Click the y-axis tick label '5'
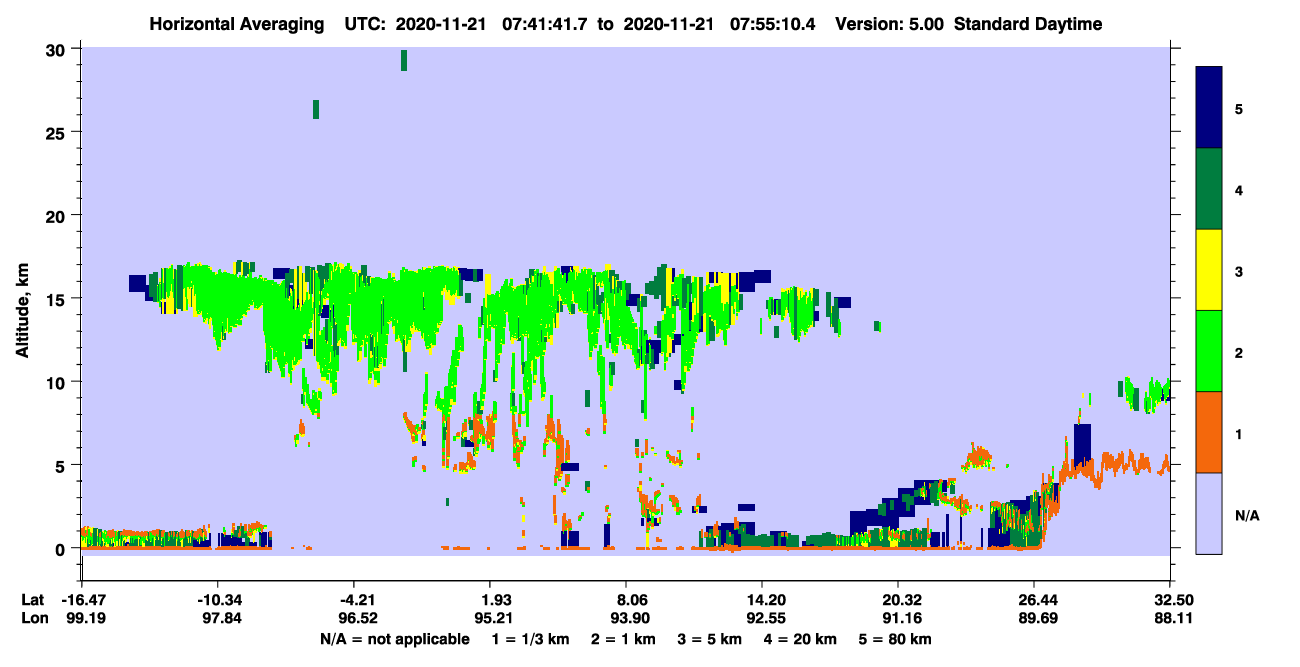 62,465
